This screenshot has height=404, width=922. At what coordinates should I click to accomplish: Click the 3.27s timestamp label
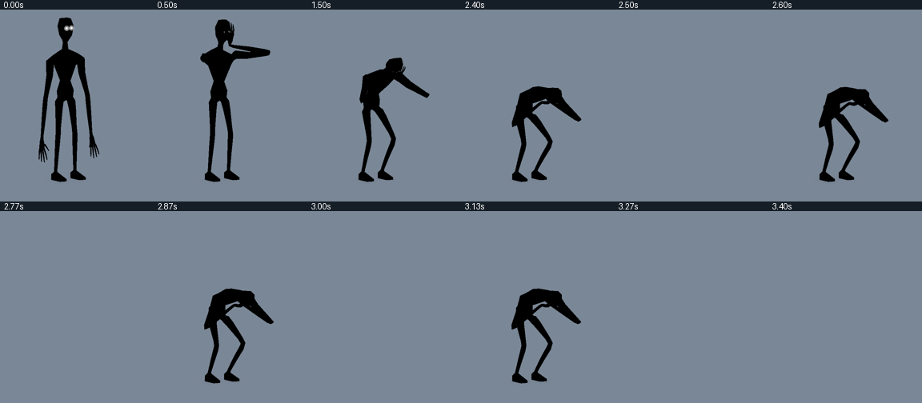(628, 207)
